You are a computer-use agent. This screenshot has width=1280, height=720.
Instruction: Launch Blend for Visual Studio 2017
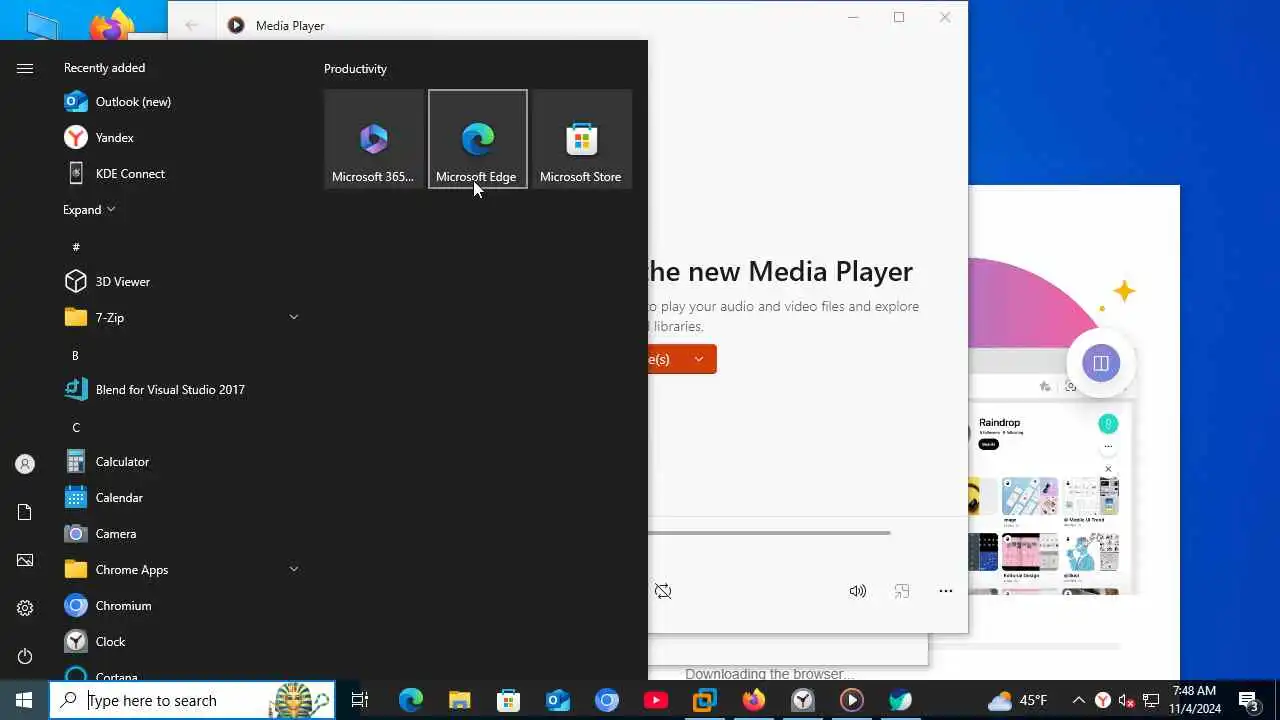180,390
